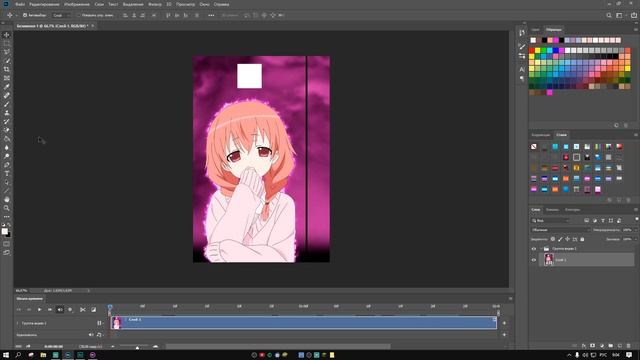The image size is (640, 360).
Task: Split the clip with the scissors icon
Action: coord(83,310)
